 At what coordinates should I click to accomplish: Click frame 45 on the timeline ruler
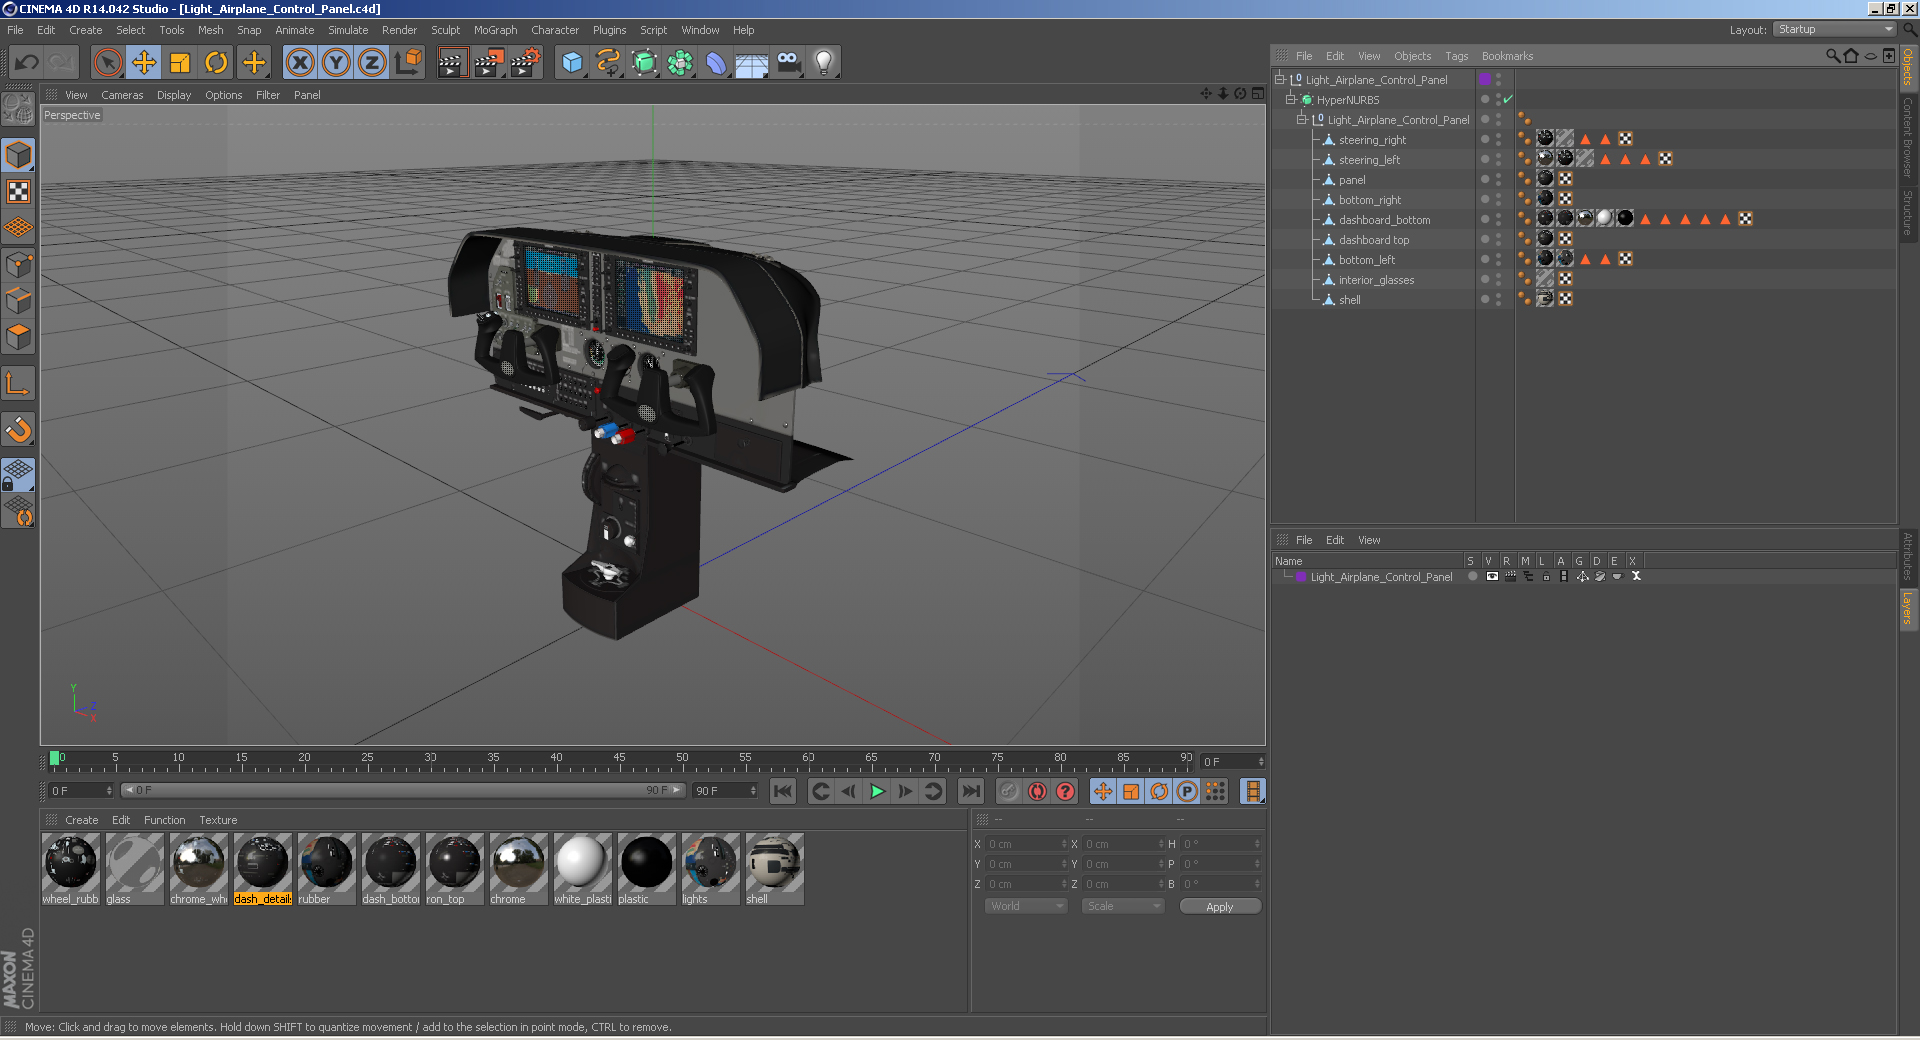[619, 759]
